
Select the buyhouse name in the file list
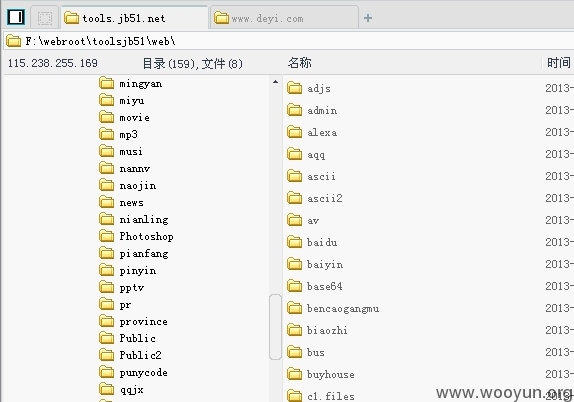(331, 375)
